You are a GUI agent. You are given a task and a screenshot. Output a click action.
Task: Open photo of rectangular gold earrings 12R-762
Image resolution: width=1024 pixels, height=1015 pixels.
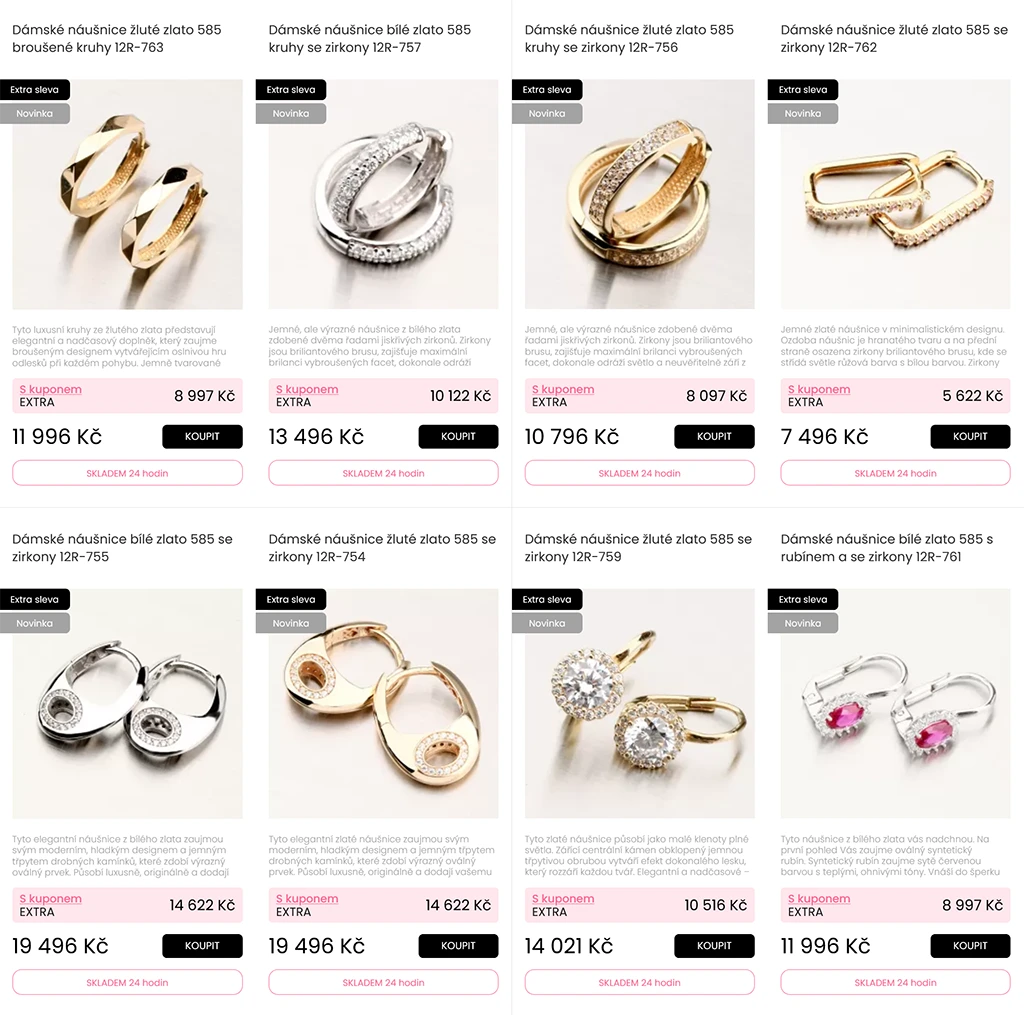[895, 194]
